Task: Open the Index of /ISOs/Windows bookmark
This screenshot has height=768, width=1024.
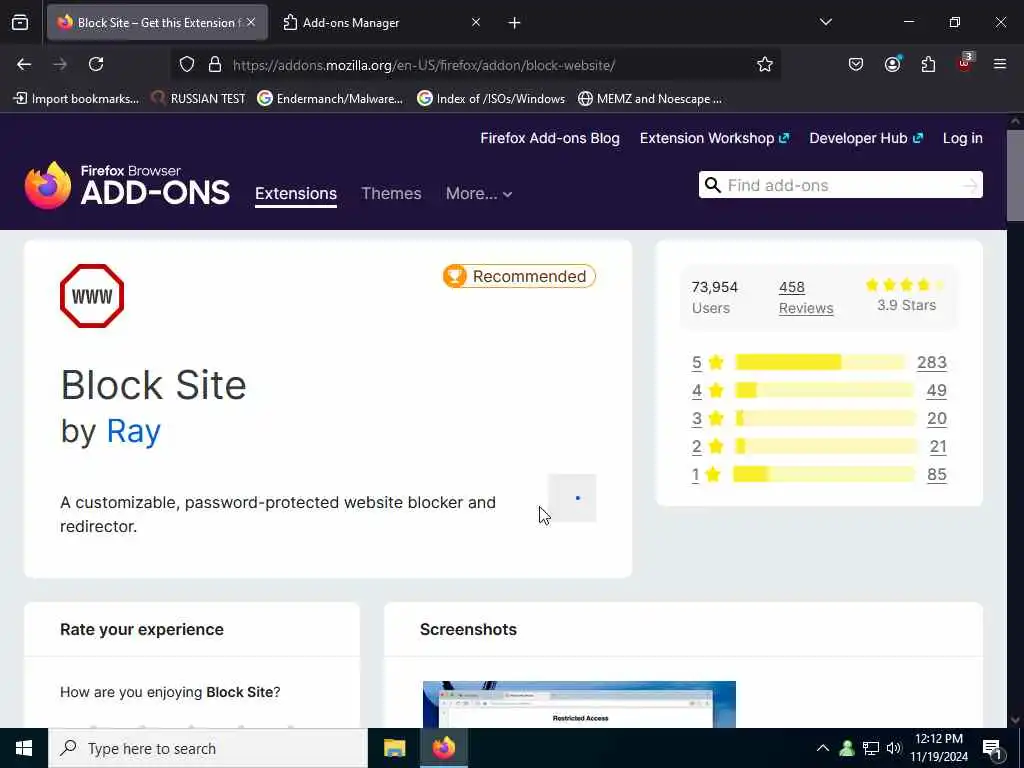Action: click(491, 99)
